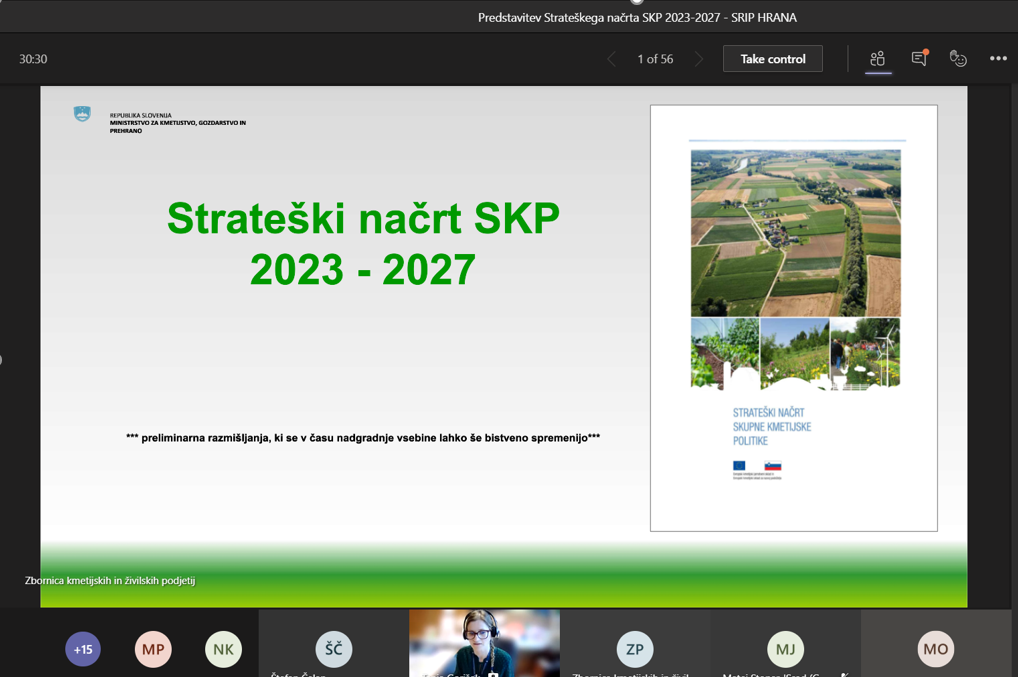Viewport: 1018px width, 677px height.
Task: Click the video tile of the woman with headset
Action: pos(484,643)
